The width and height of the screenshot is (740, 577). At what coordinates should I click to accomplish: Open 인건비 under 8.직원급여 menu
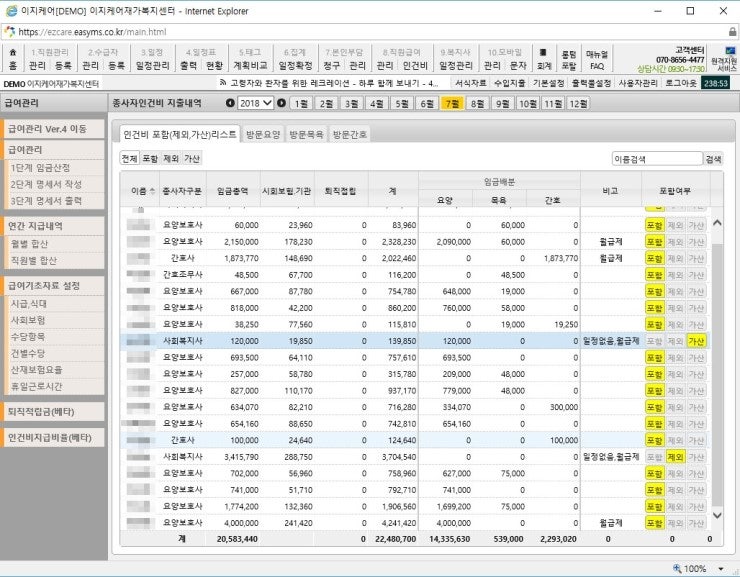[x=415, y=66]
